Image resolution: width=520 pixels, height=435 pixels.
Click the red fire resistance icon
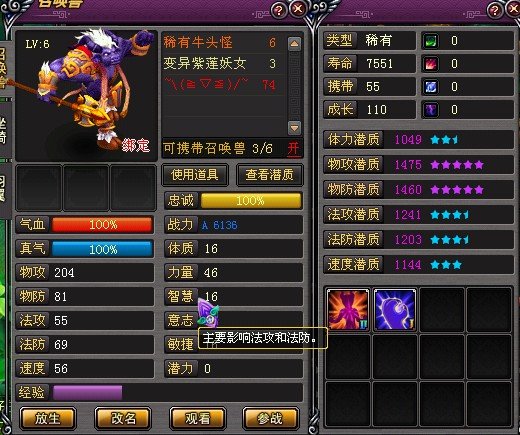(x=430, y=64)
